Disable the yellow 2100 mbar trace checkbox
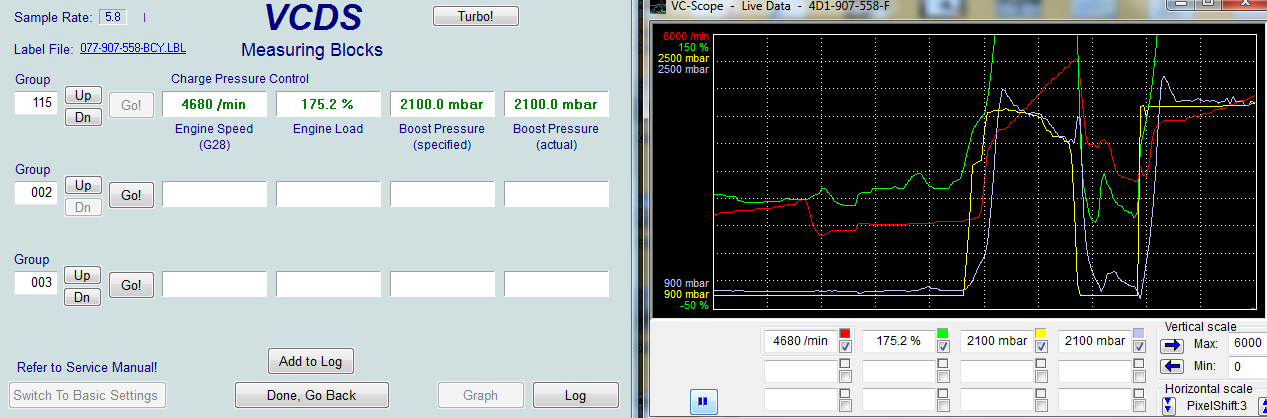 (x=1040, y=347)
